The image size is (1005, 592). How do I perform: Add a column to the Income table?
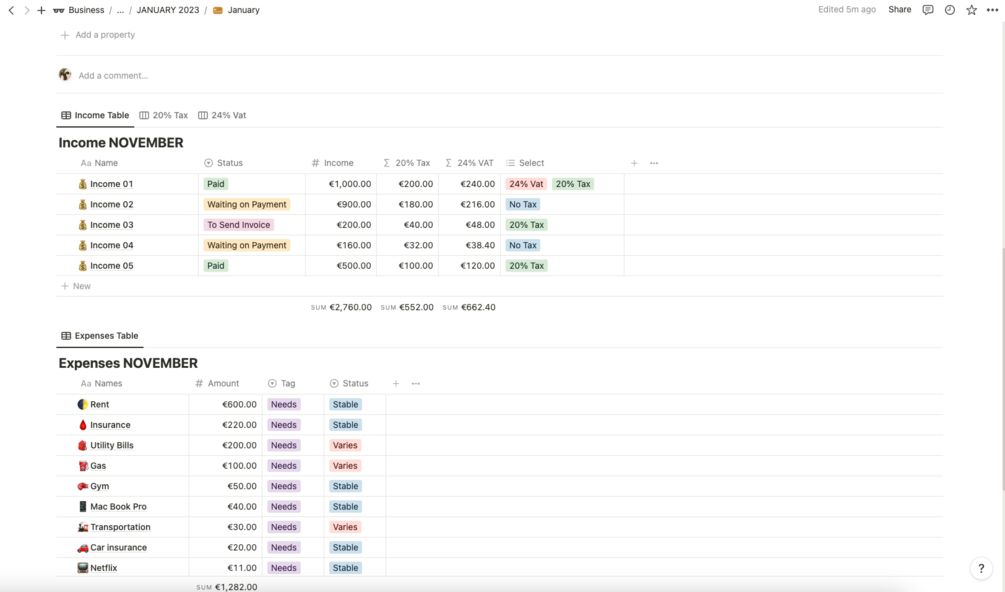click(634, 163)
